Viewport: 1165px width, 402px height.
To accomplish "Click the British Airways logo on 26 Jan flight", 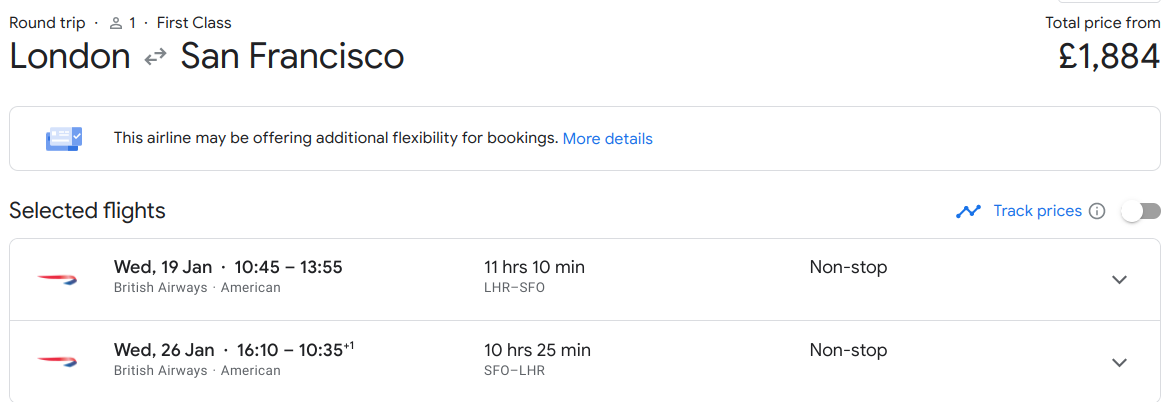I will point(57,361).
